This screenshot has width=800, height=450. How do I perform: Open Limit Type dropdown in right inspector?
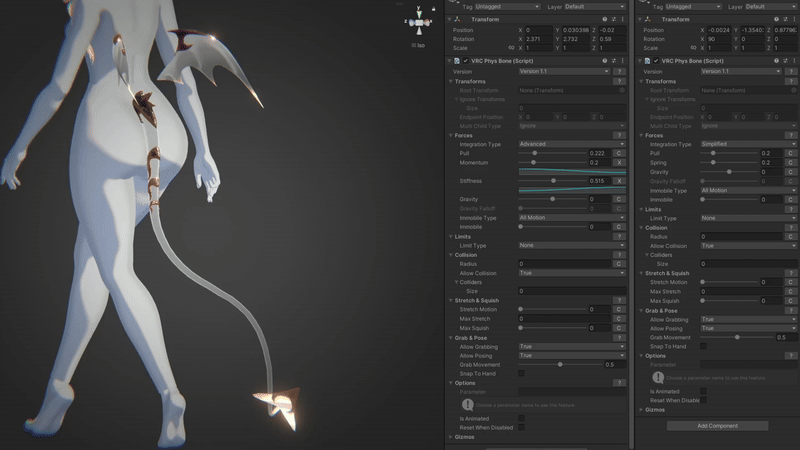pos(748,218)
